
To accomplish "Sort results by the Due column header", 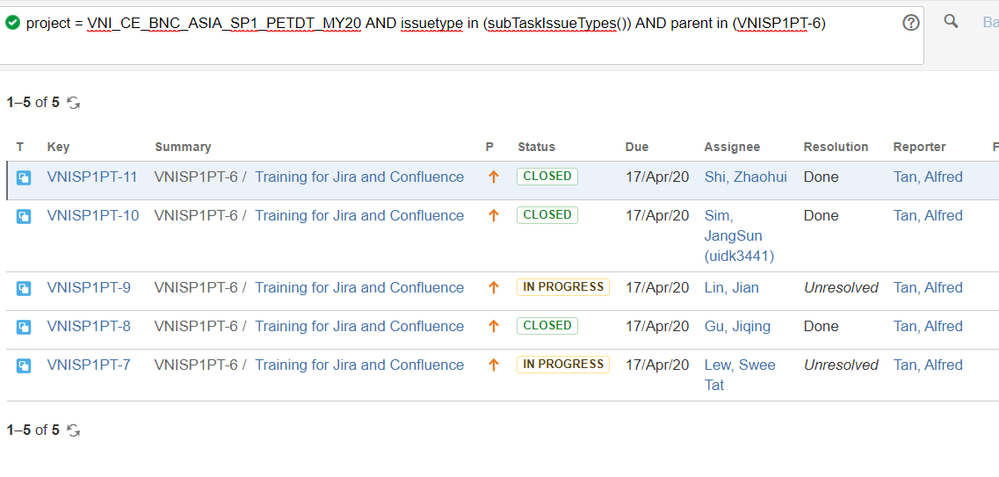I will tap(636, 147).
